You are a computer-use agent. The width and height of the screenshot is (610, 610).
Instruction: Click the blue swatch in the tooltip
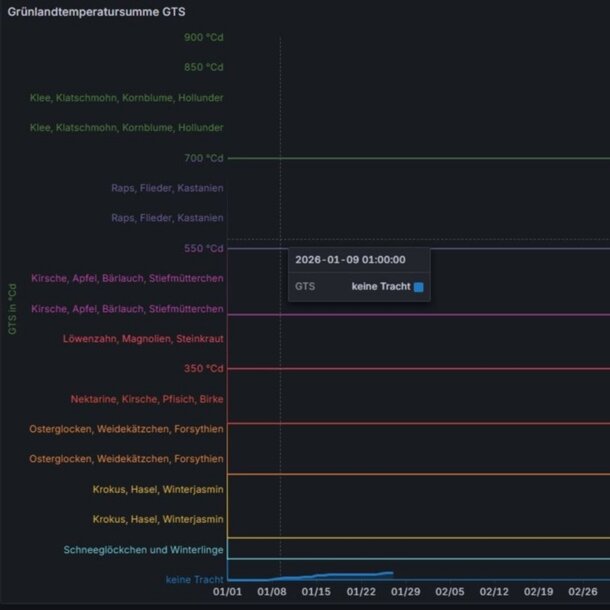[419, 287]
